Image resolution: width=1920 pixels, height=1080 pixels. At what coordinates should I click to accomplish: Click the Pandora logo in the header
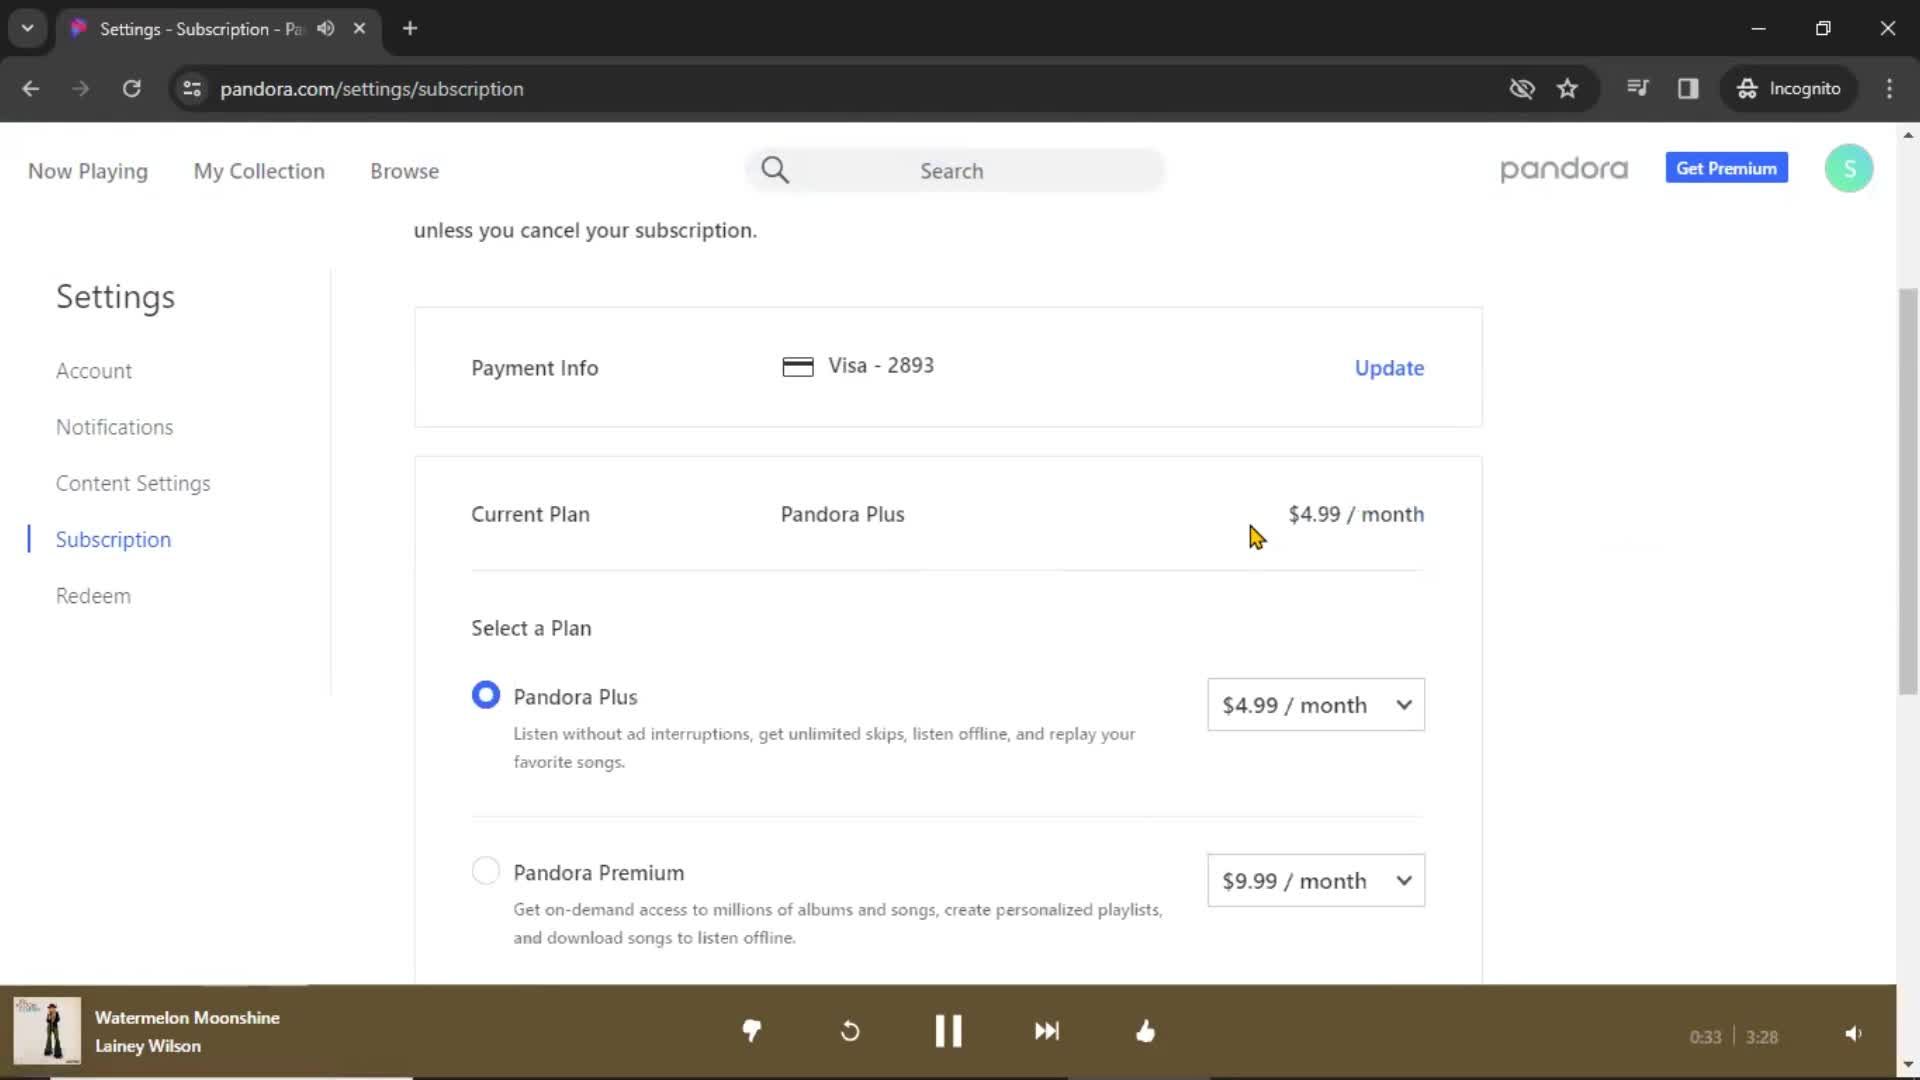click(1564, 169)
